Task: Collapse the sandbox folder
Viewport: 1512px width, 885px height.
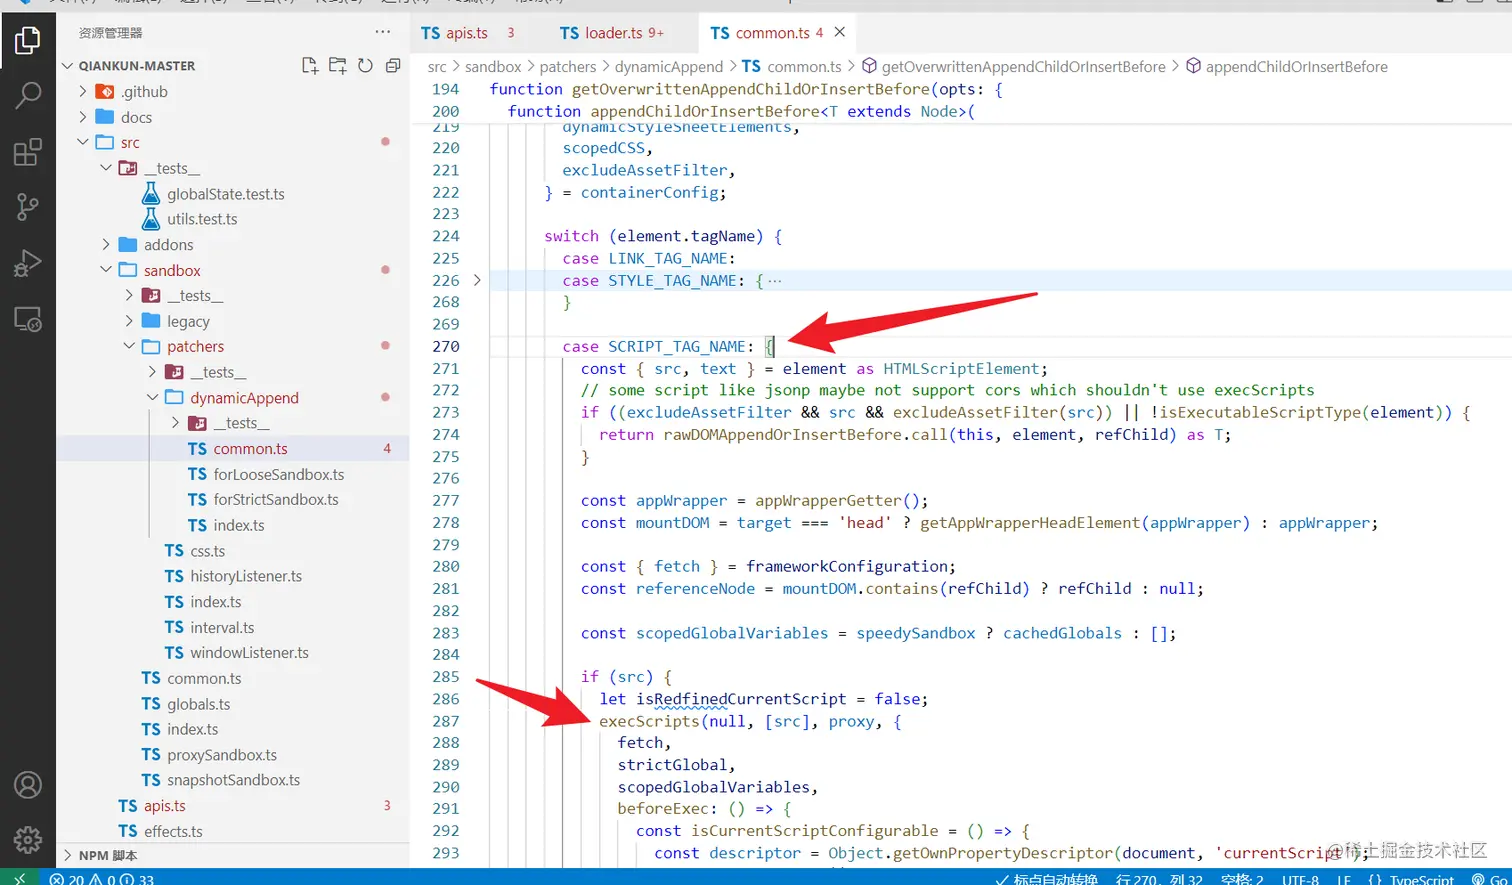Action: (x=106, y=270)
